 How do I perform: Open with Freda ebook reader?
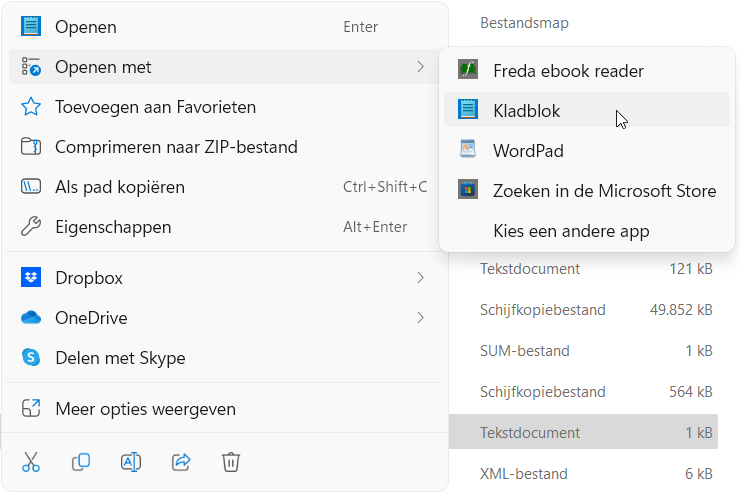pyautogui.click(x=587, y=70)
